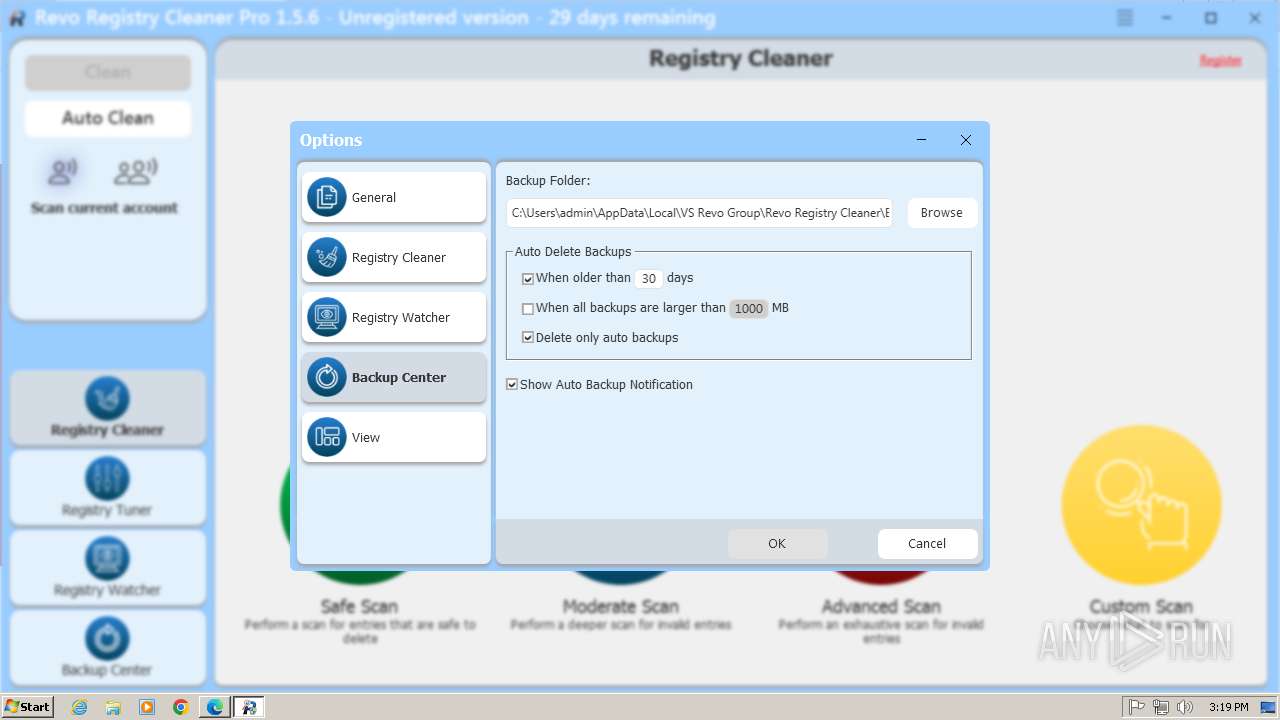
Task: Close the Options dialog
Action: pyautogui.click(x=966, y=140)
